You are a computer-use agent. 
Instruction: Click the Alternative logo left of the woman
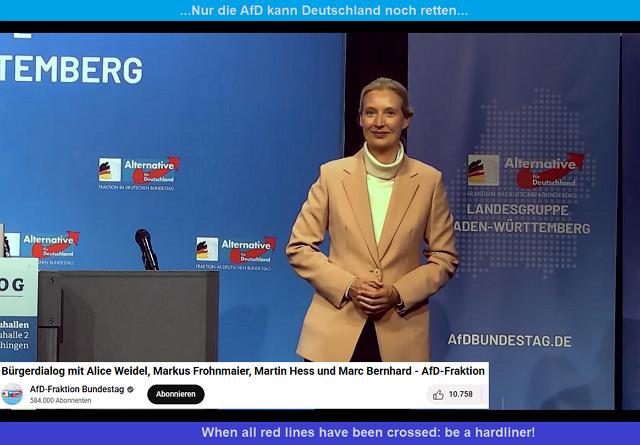pos(235,250)
